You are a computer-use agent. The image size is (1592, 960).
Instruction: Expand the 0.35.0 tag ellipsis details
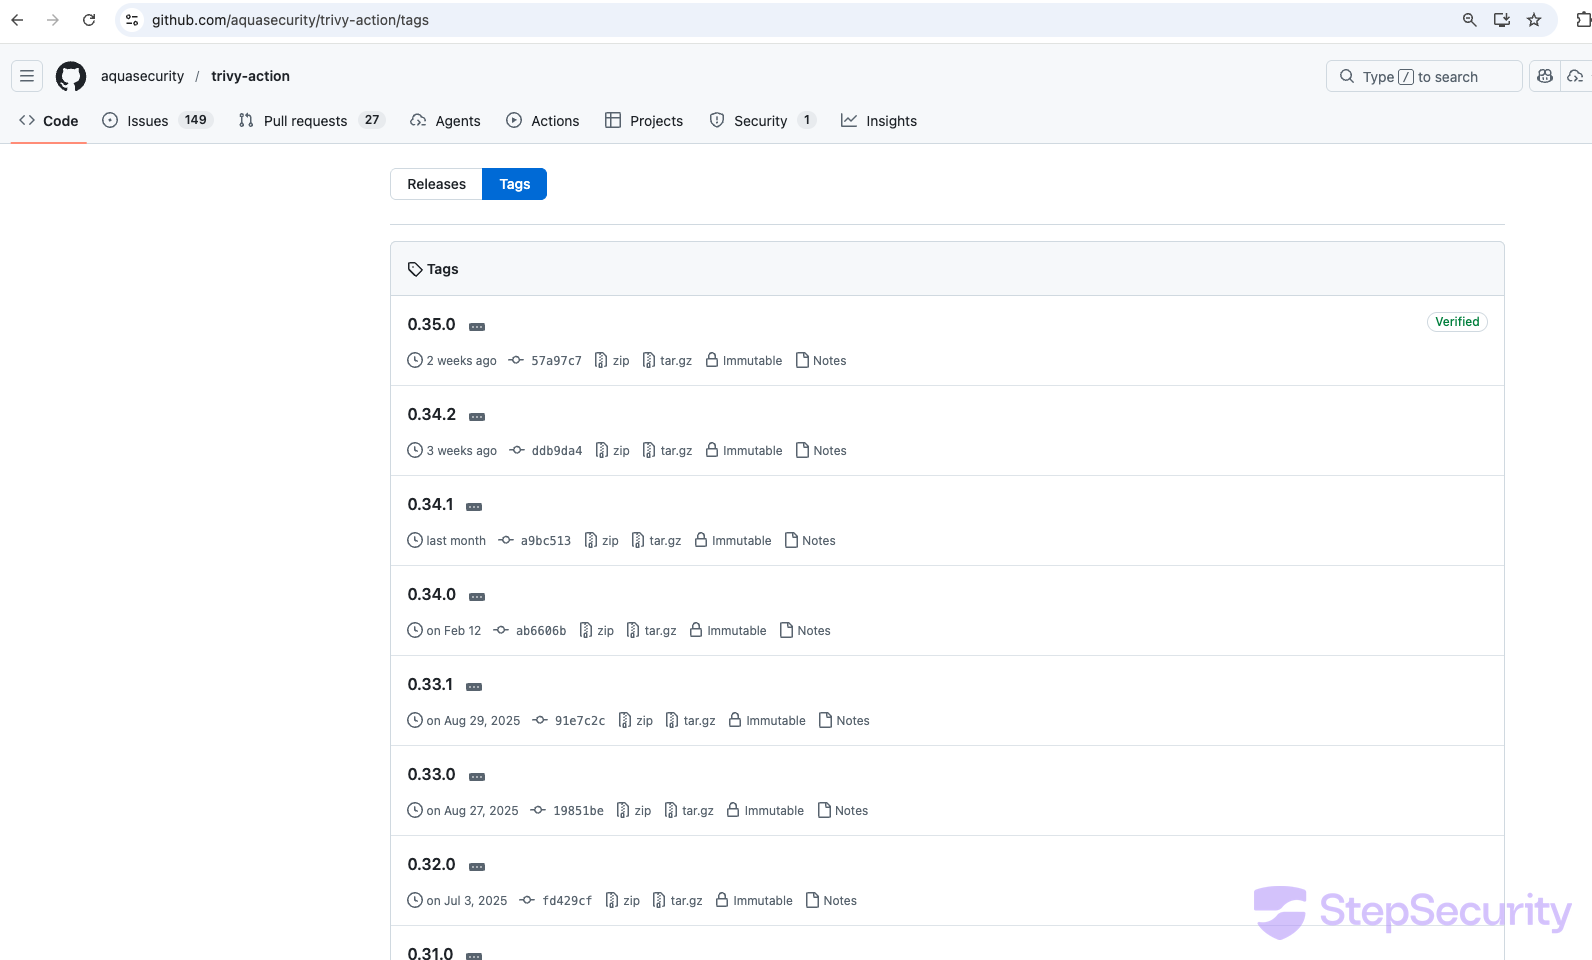click(477, 327)
